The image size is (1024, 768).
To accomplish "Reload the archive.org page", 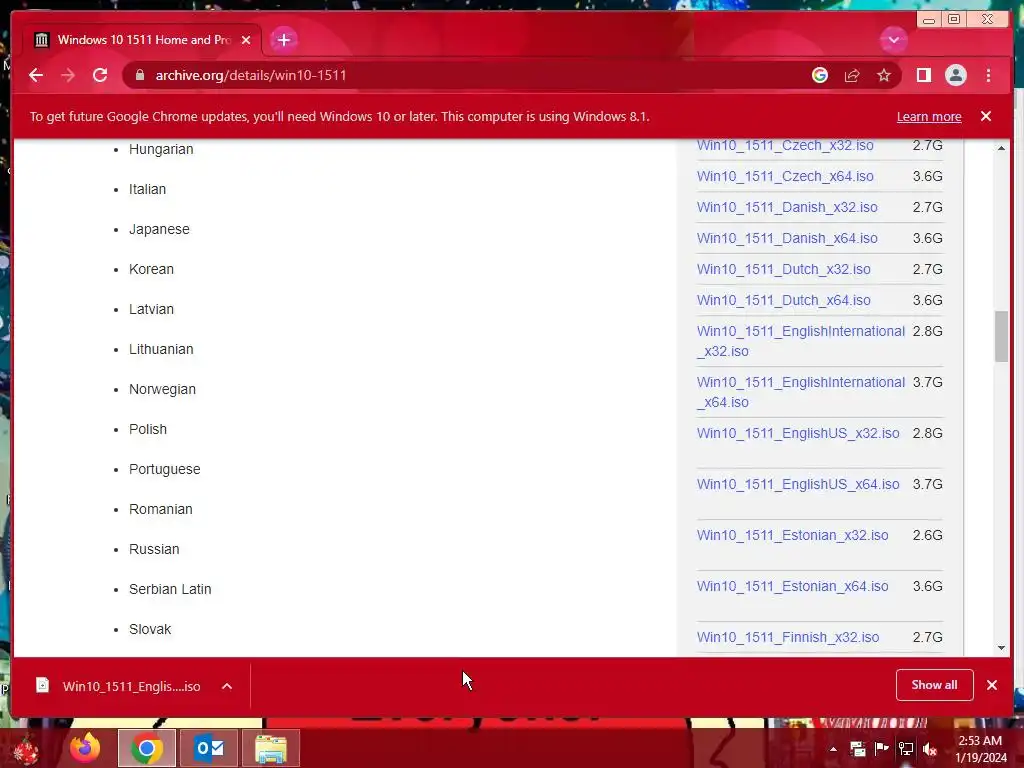I will [100, 76].
